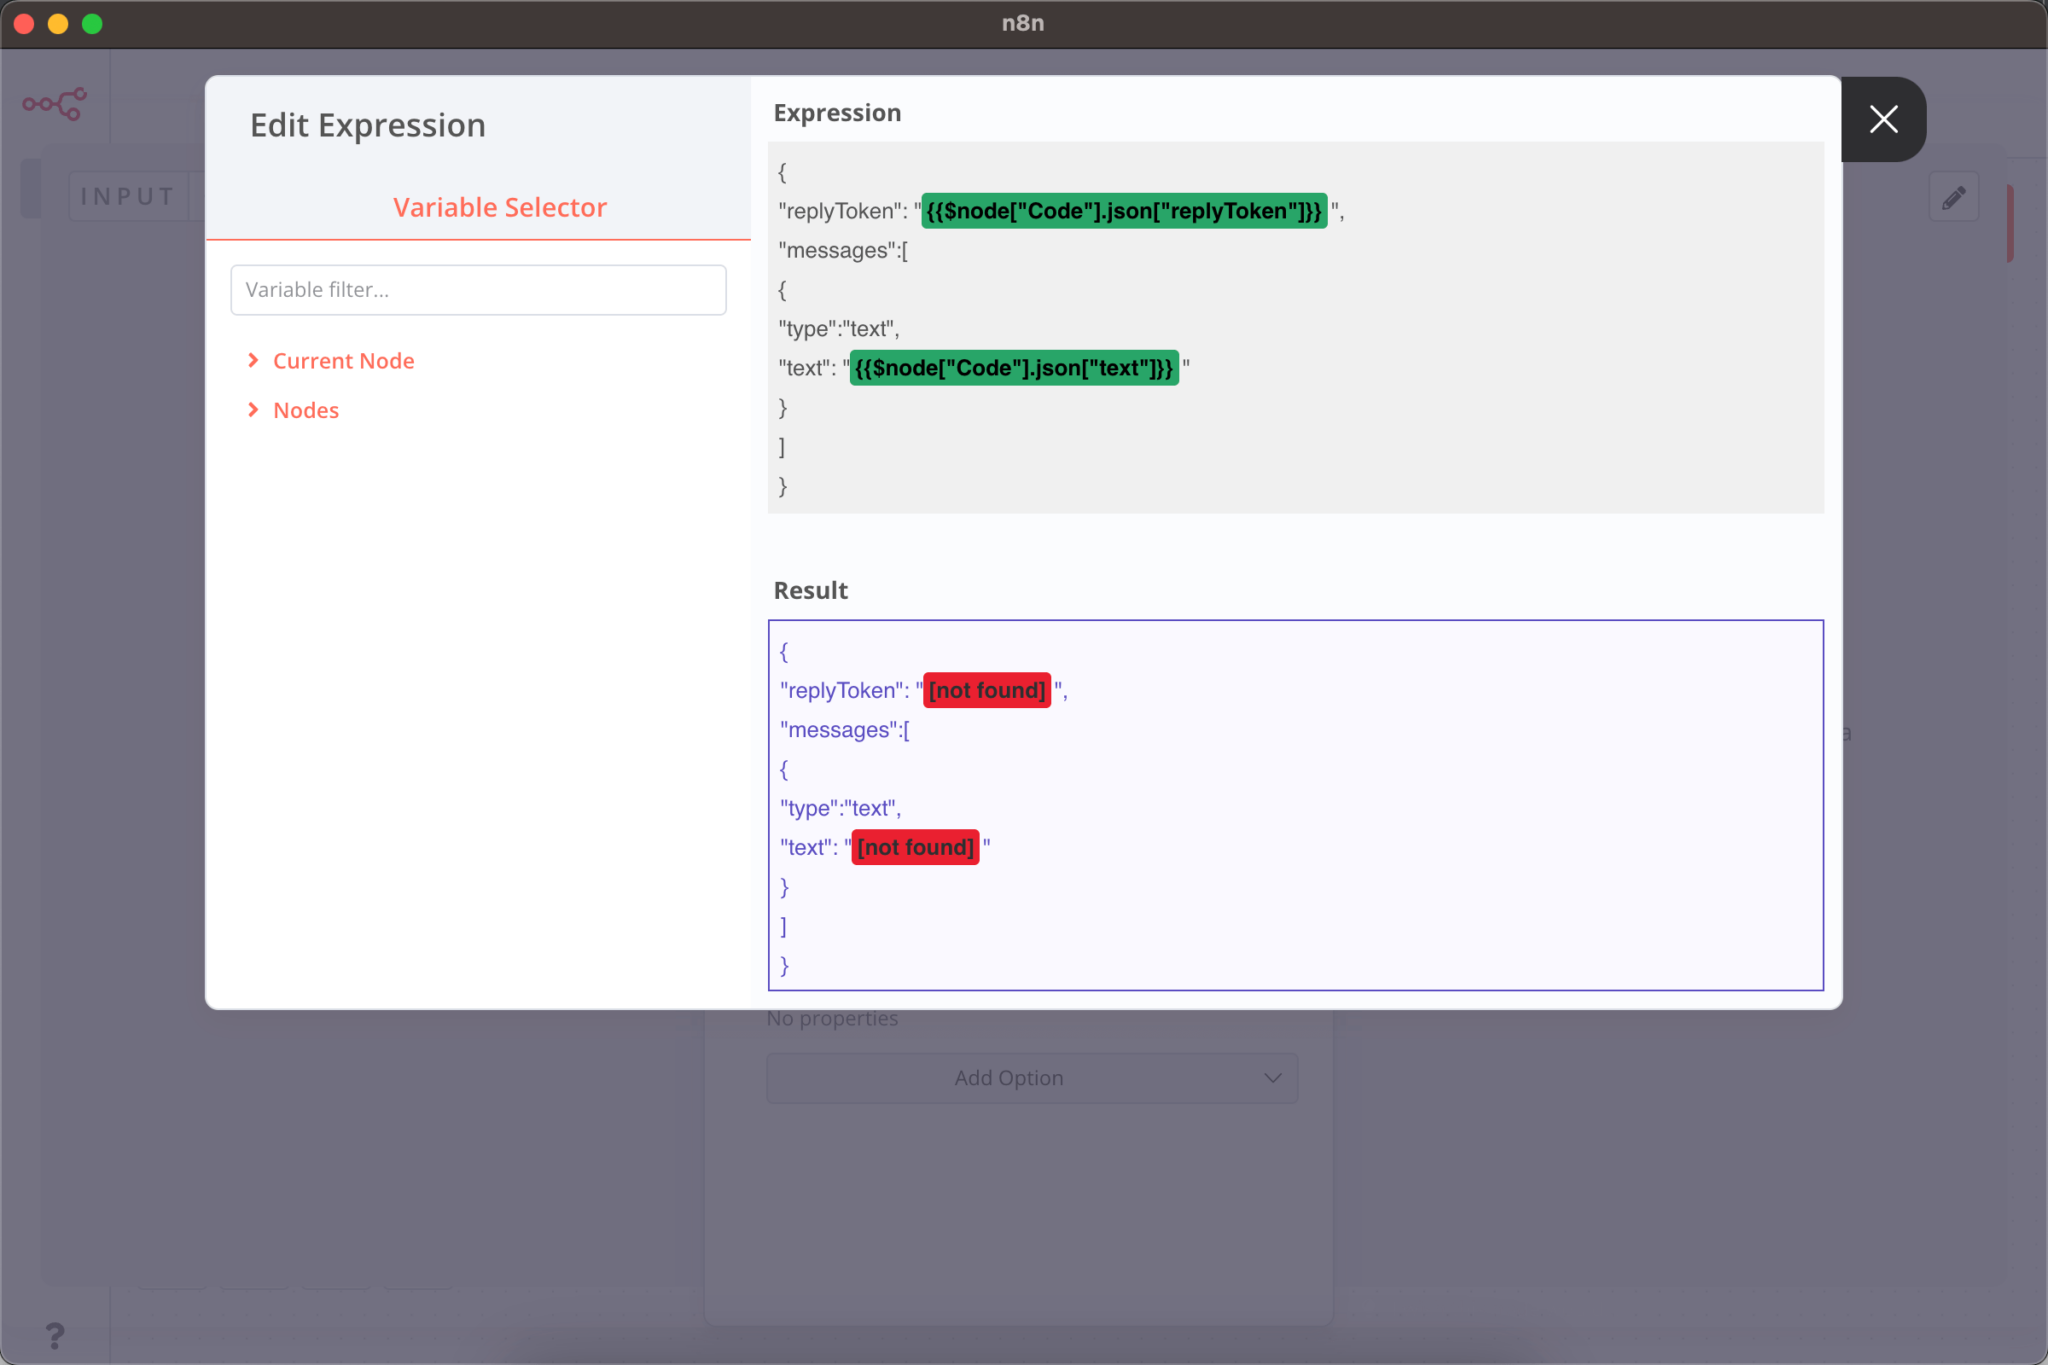Expand the Current Node chevron
The image size is (2048, 1365).
(253, 360)
